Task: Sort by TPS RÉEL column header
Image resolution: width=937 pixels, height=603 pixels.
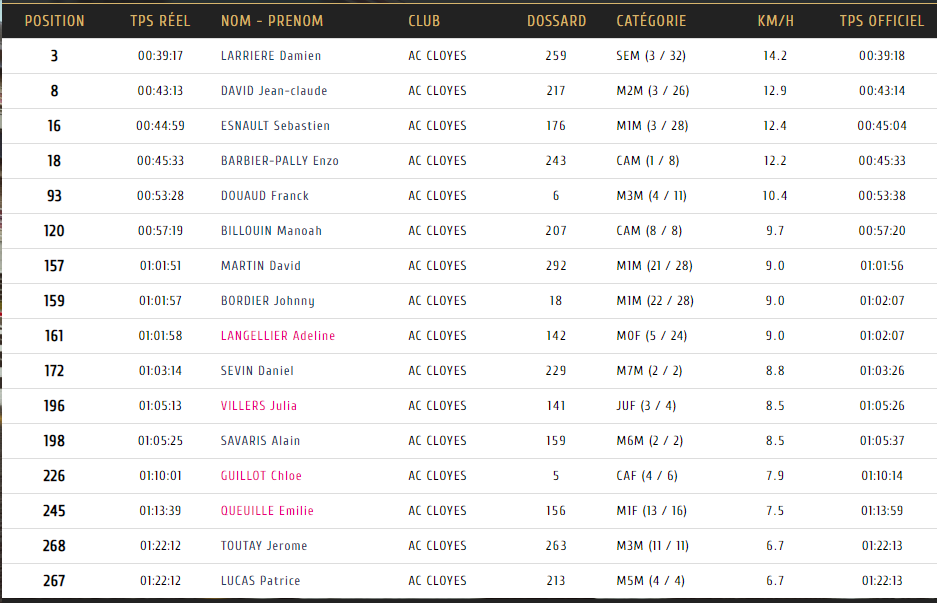Action: (x=160, y=21)
